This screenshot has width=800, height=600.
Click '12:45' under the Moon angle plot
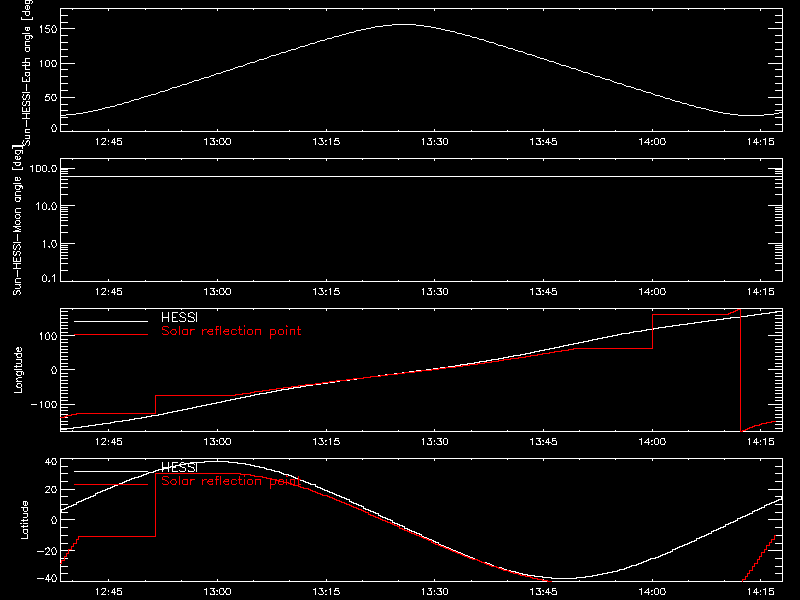click(x=109, y=292)
